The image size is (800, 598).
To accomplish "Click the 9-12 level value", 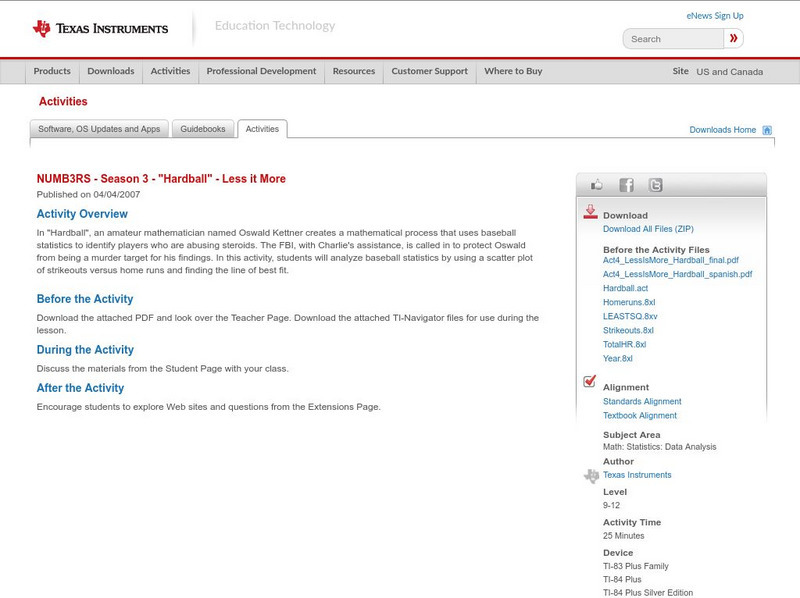I will (x=611, y=506).
